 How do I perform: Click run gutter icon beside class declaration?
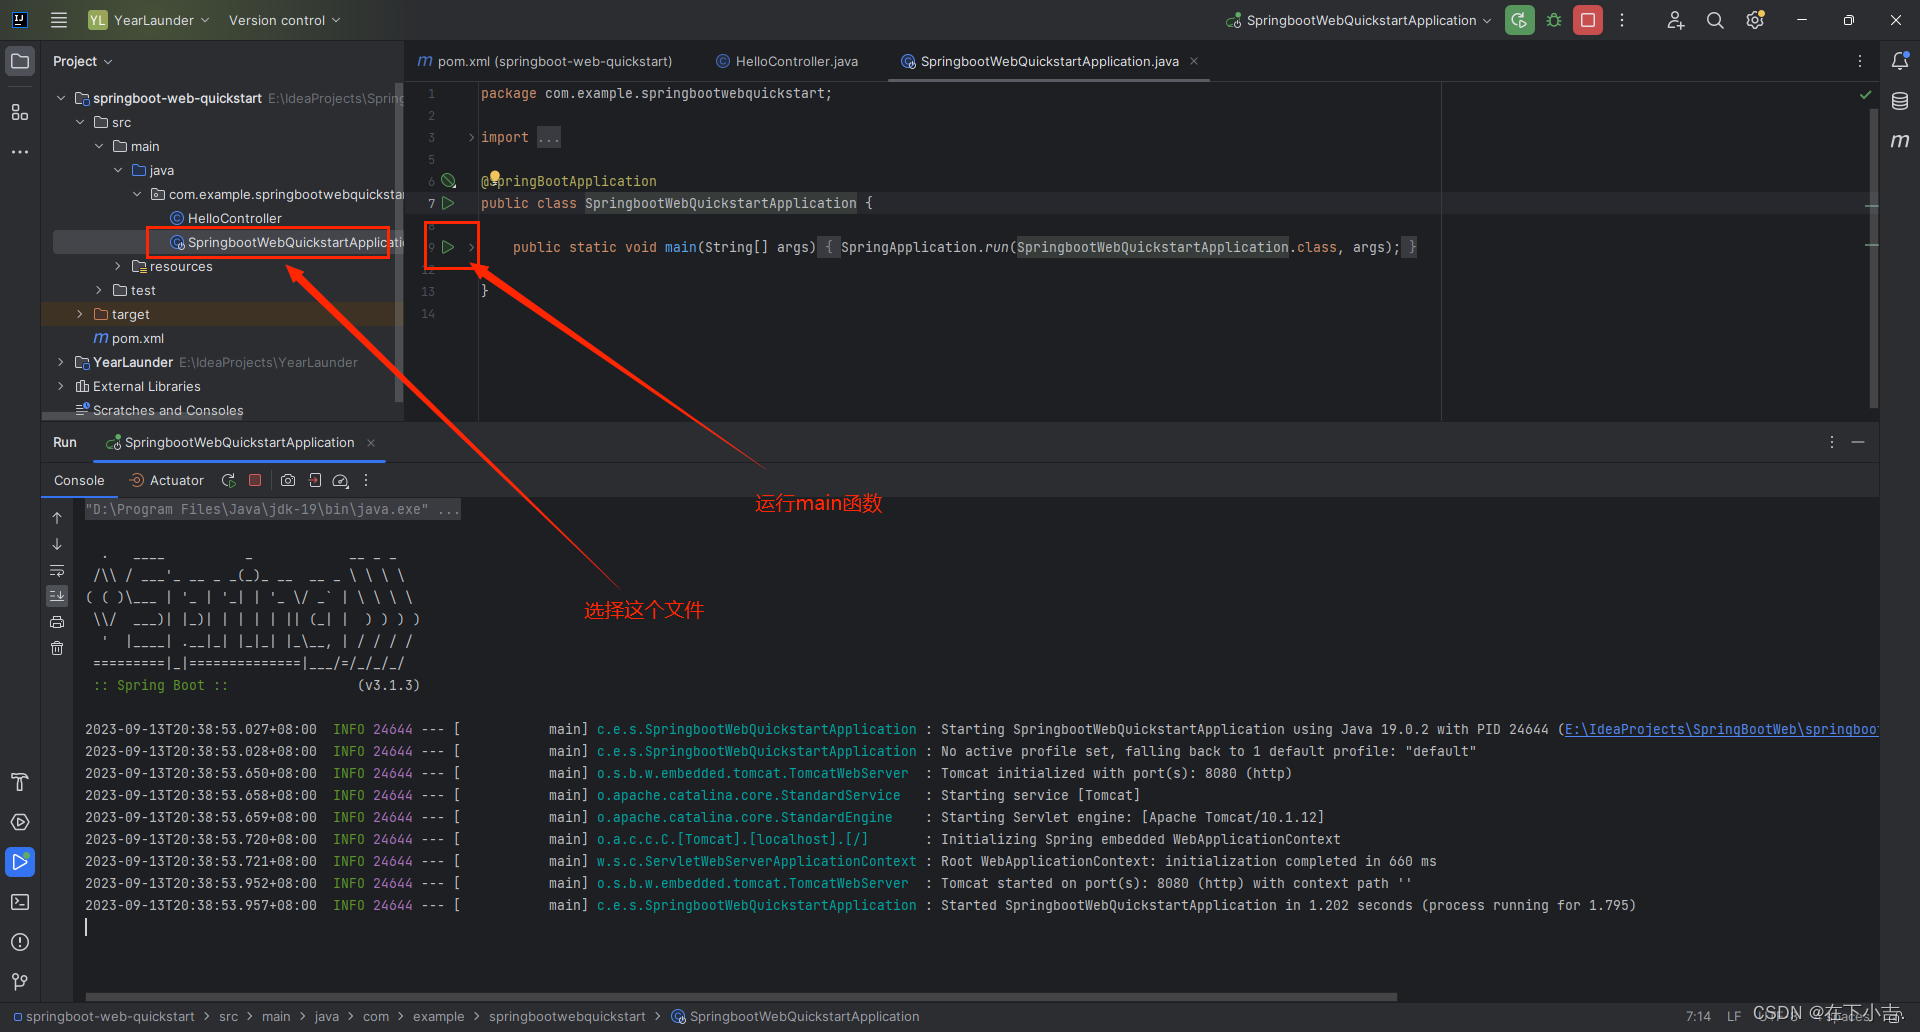(448, 203)
